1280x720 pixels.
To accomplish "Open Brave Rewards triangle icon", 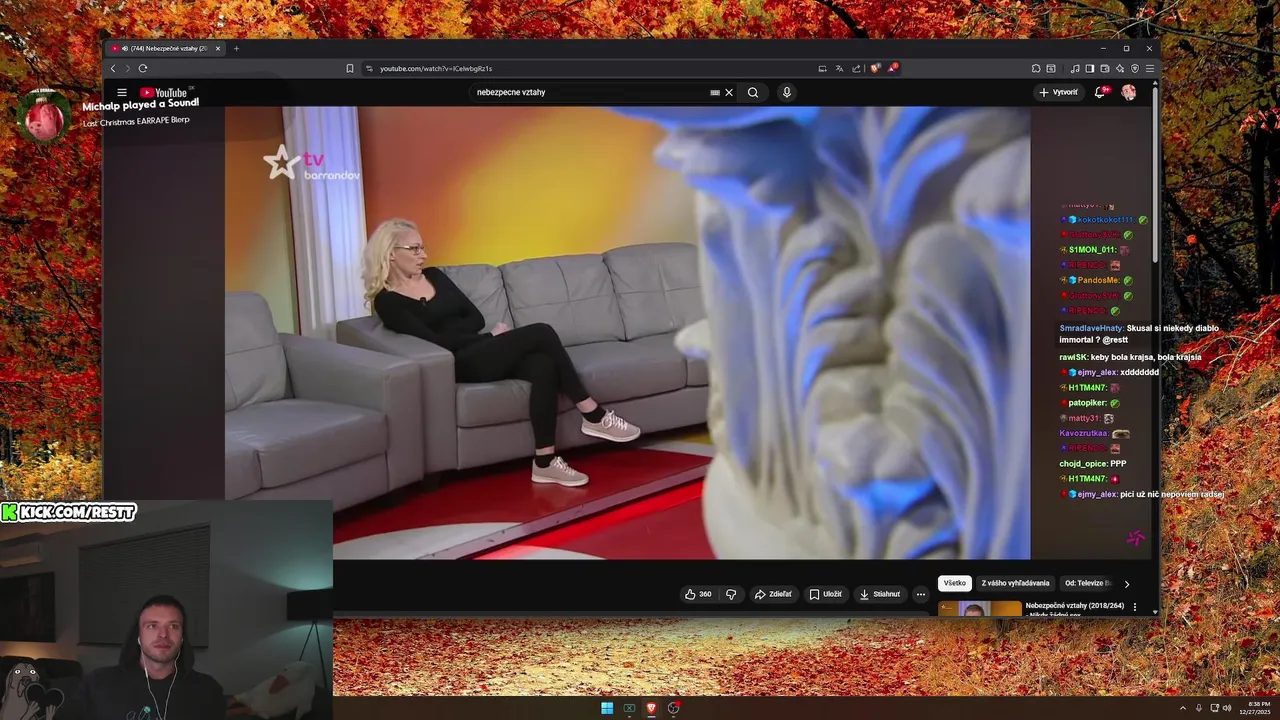I will [892, 68].
